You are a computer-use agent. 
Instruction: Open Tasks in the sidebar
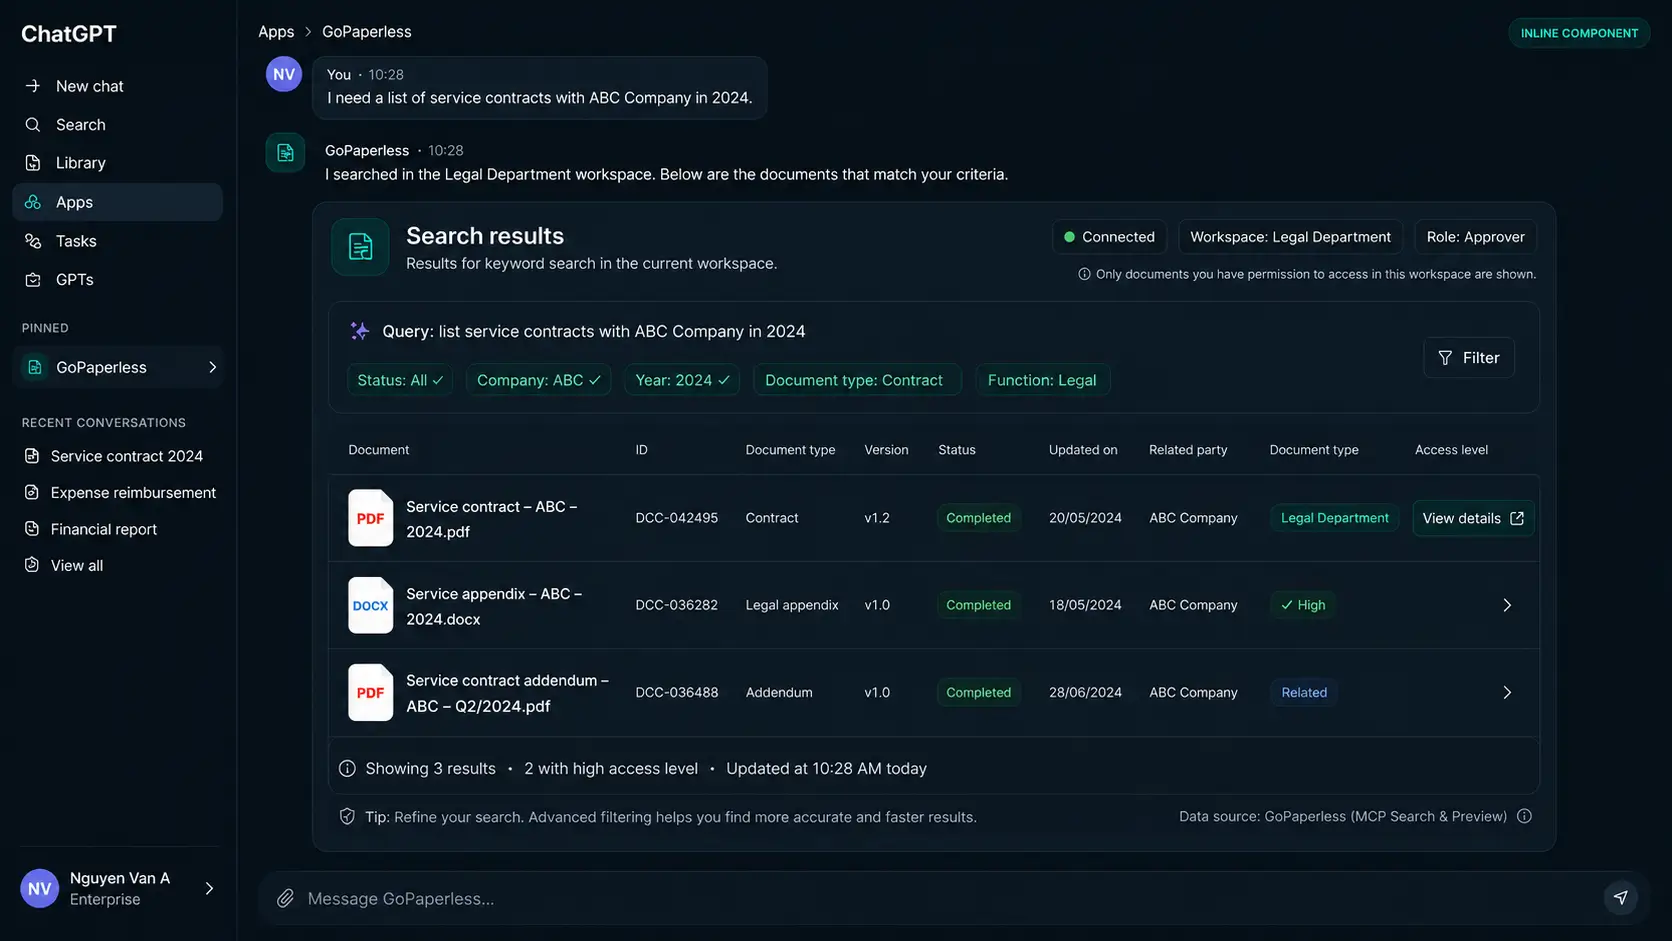point(117,241)
